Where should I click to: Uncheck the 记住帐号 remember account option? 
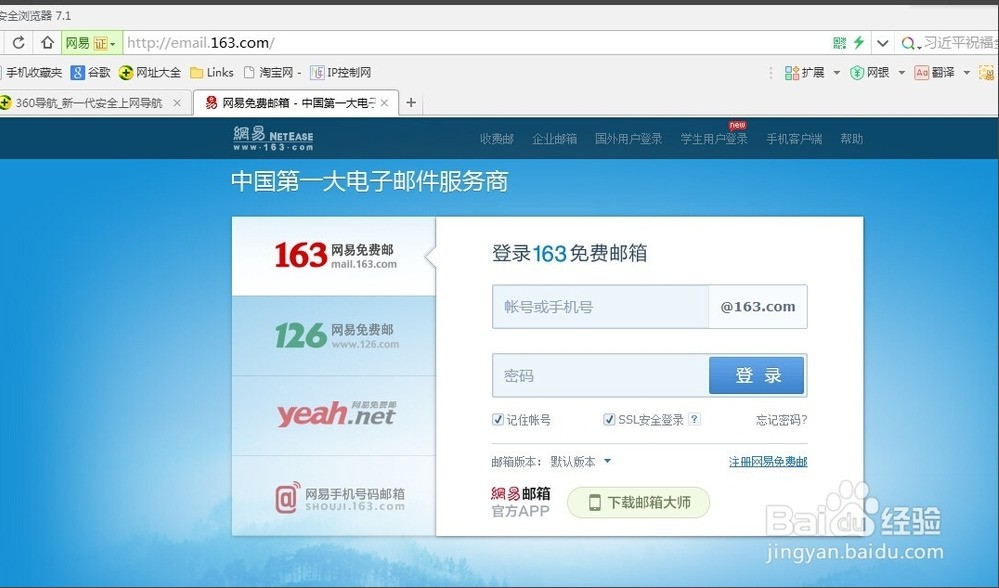point(497,419)
